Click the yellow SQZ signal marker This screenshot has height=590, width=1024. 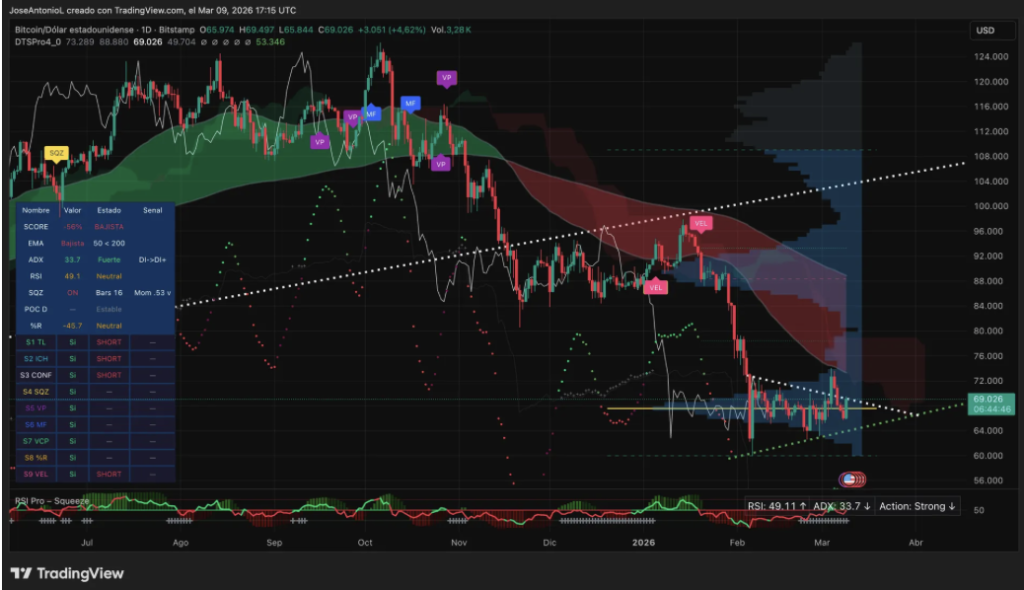tap(56, 153)
